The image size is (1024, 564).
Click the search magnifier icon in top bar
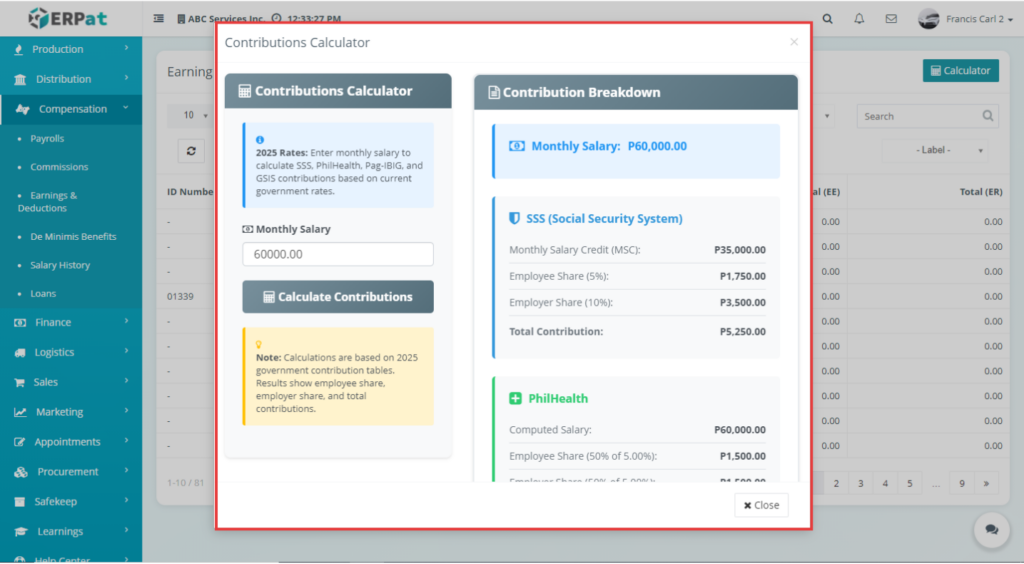[827, 19]
